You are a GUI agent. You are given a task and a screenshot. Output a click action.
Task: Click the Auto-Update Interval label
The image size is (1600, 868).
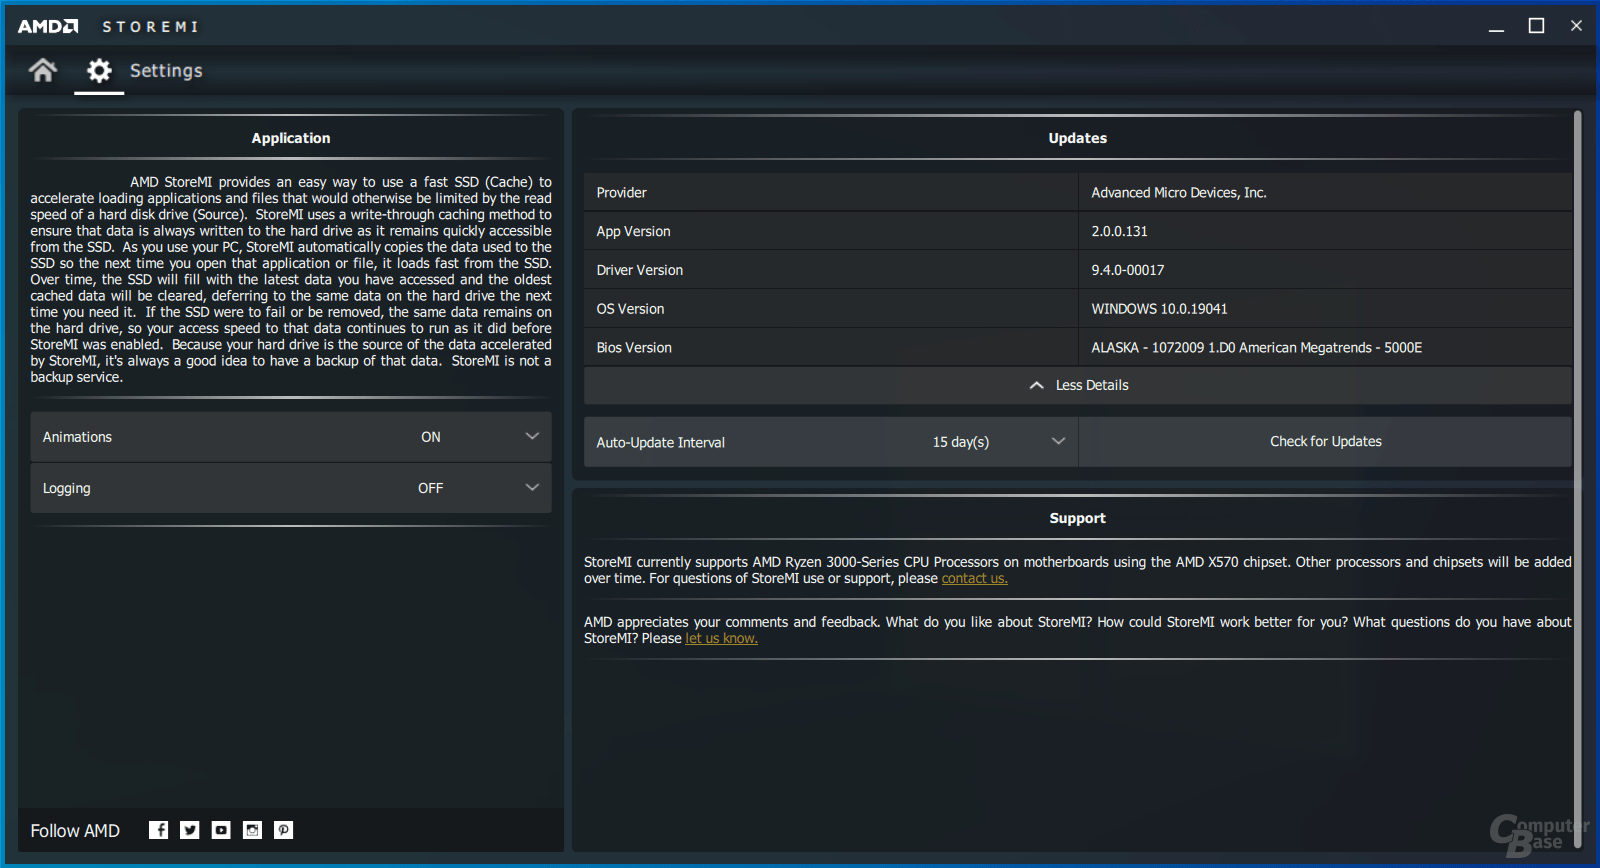pyautogui.click(x=660, y=442)
